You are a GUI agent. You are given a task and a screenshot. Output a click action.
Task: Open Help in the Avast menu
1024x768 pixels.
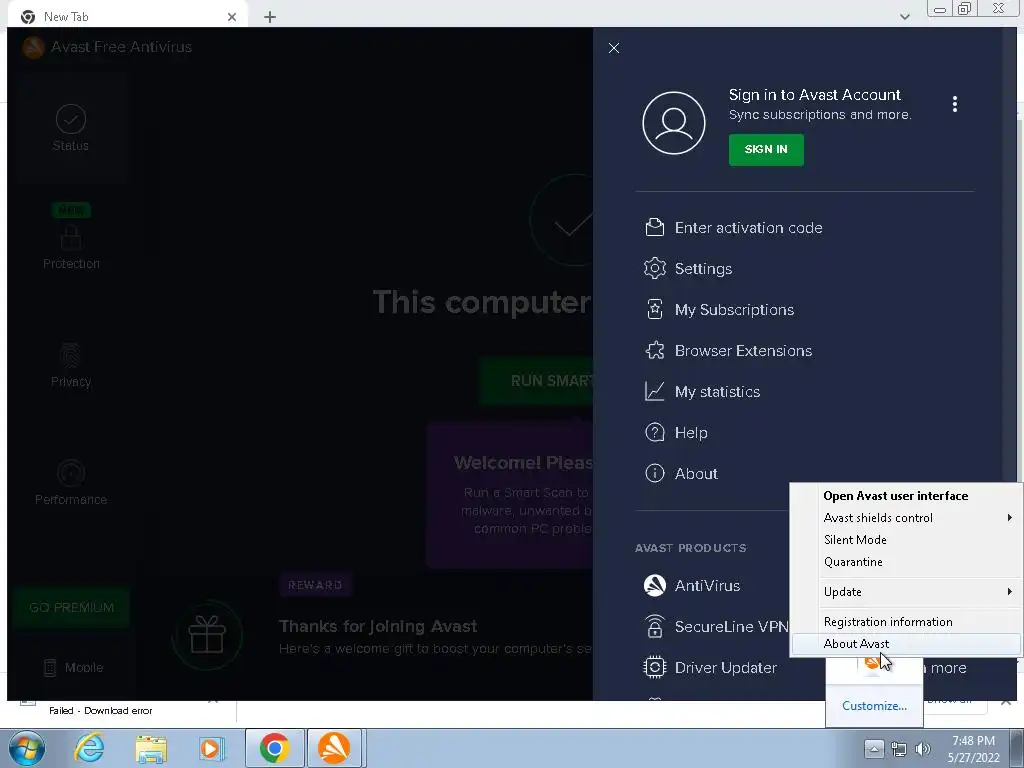coord(691,433)
